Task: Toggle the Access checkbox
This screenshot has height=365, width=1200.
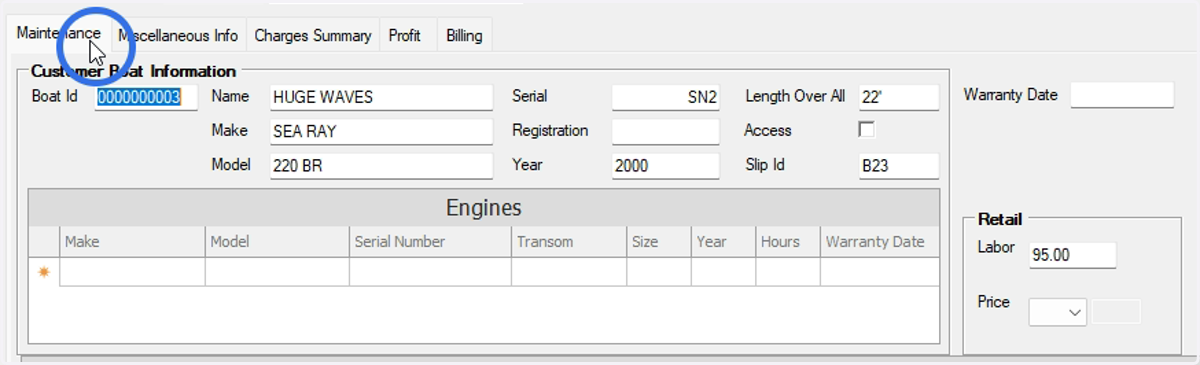Action: (867, 130)
